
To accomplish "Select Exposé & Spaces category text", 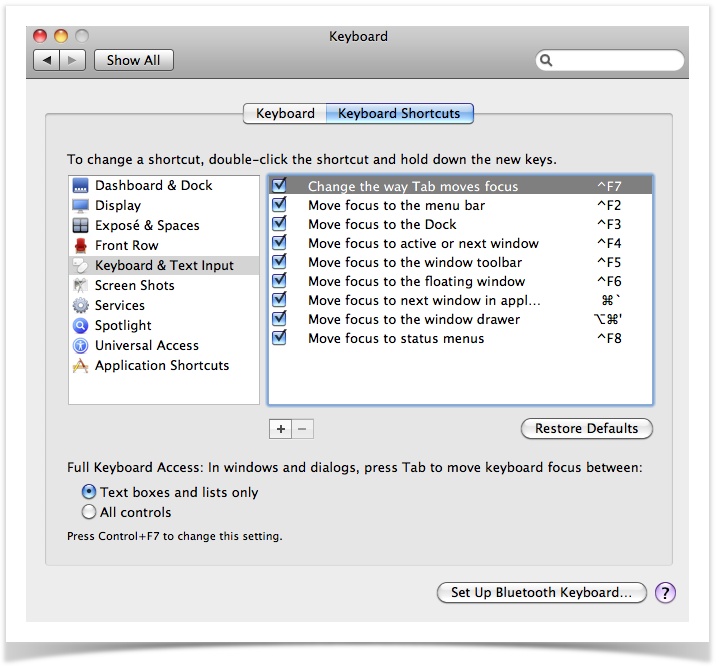I will tap(147, 226).
